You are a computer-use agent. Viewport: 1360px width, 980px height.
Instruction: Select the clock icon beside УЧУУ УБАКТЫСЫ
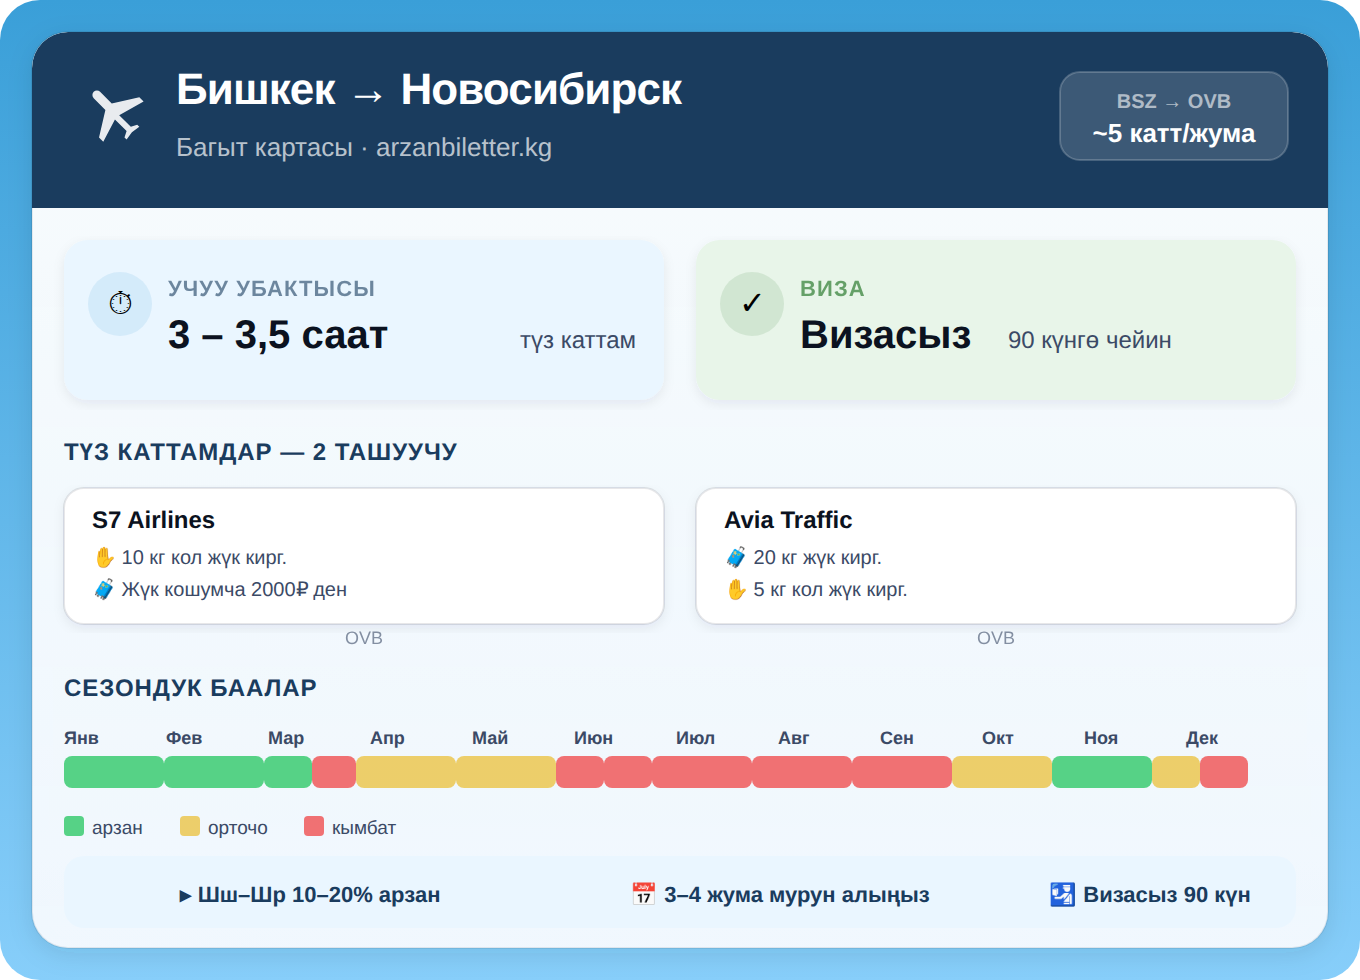coord(120,303)
